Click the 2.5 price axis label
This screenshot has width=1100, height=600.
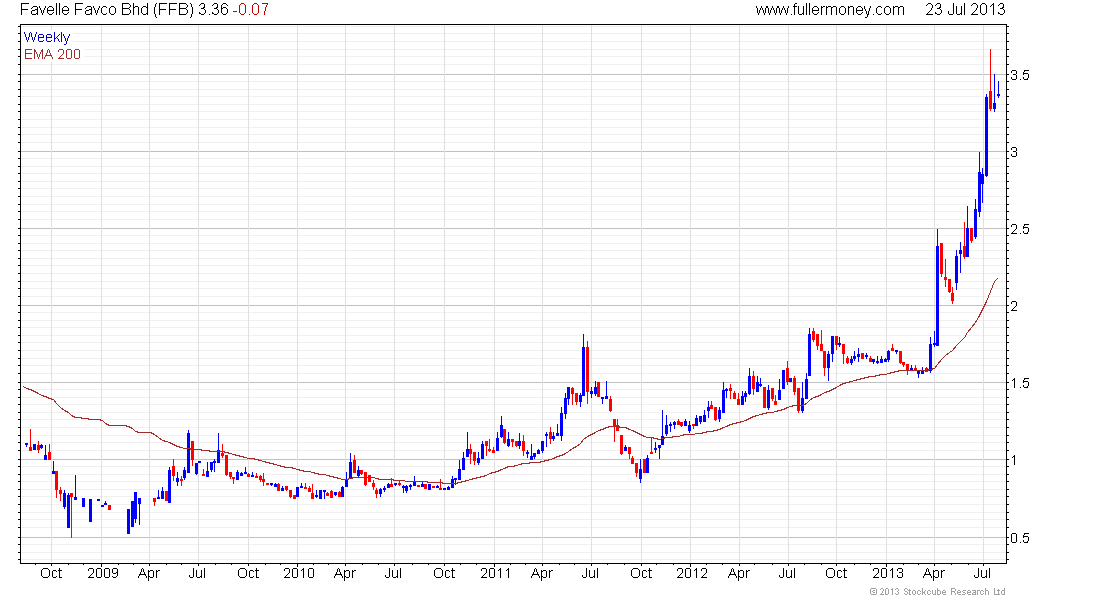[x=1020, y=229]
